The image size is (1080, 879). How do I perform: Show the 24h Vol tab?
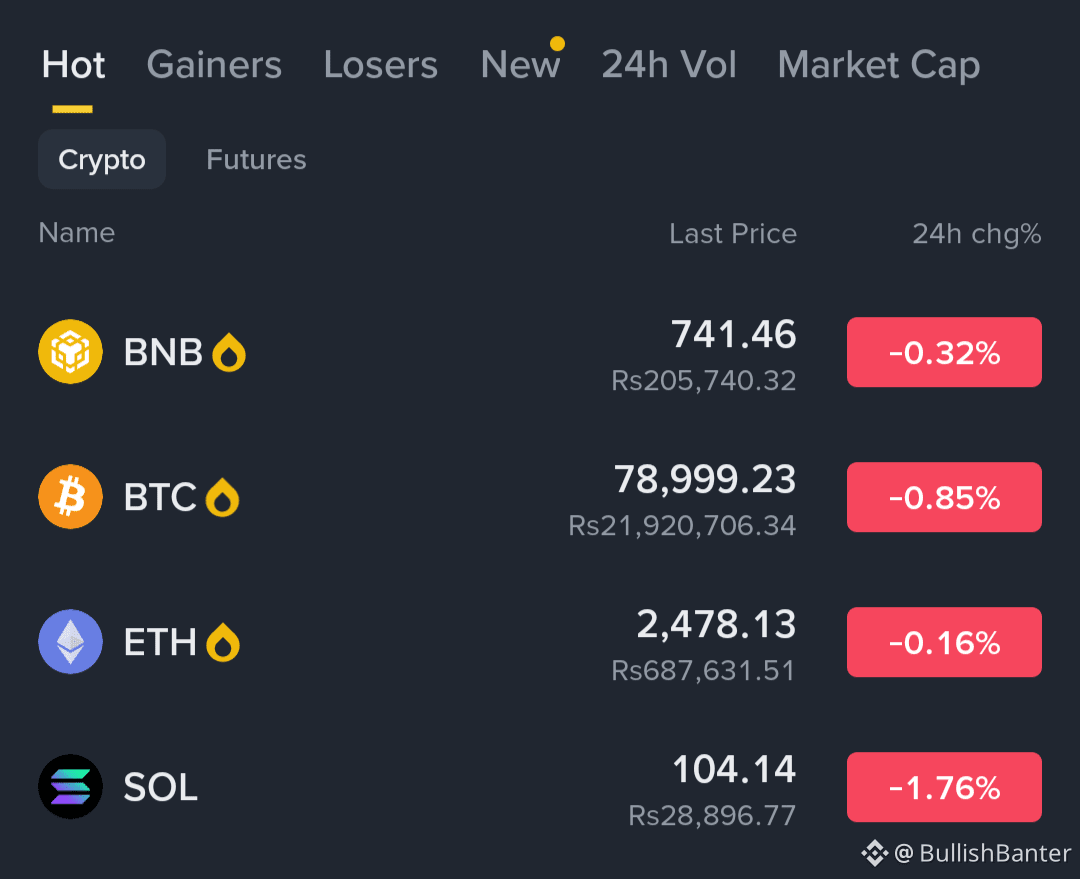[669, 65]
